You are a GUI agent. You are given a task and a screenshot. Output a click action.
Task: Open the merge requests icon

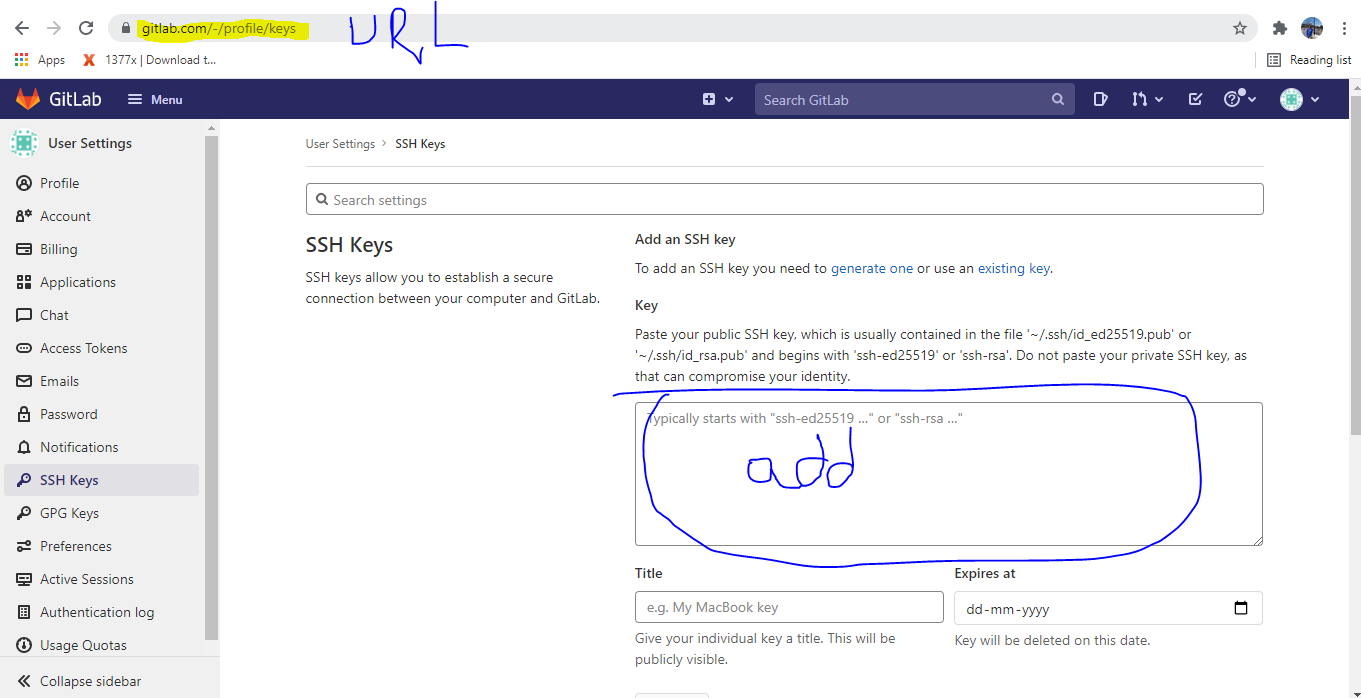pyautogui.click(x=1141, y=99)
